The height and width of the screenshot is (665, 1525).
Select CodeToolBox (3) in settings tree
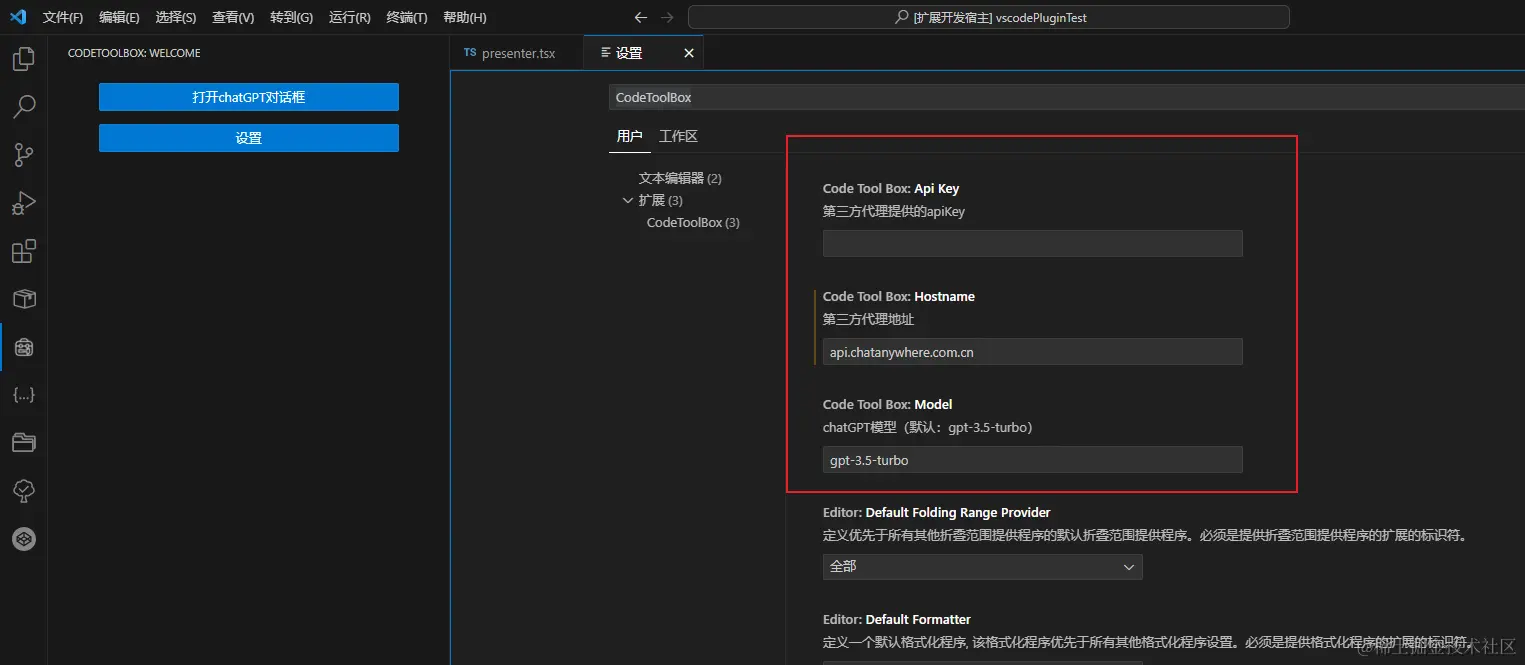[x=693, y=222]
